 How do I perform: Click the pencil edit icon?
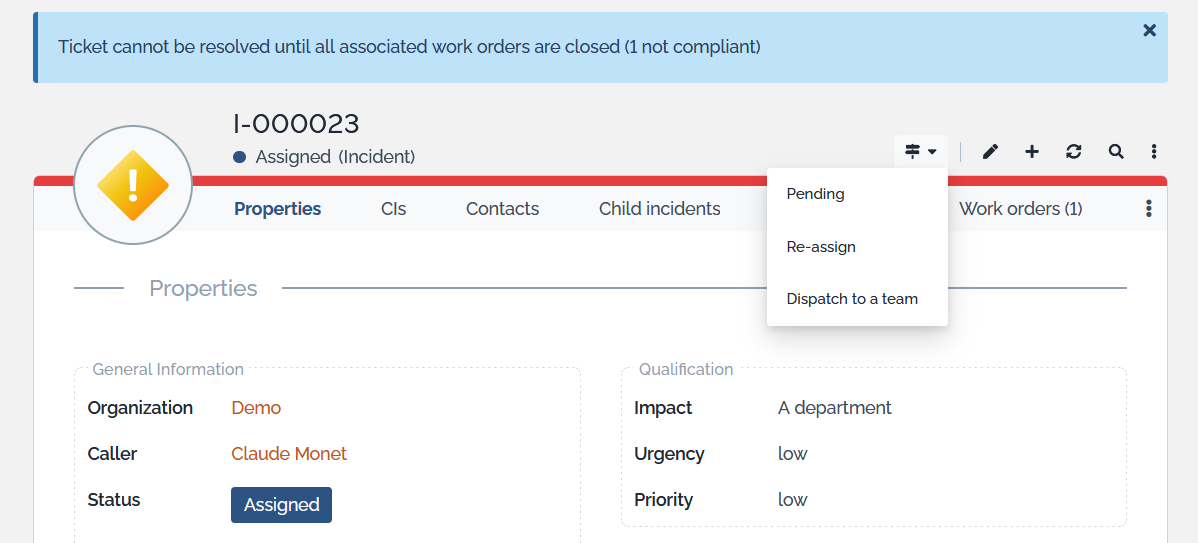click(990, 152)
